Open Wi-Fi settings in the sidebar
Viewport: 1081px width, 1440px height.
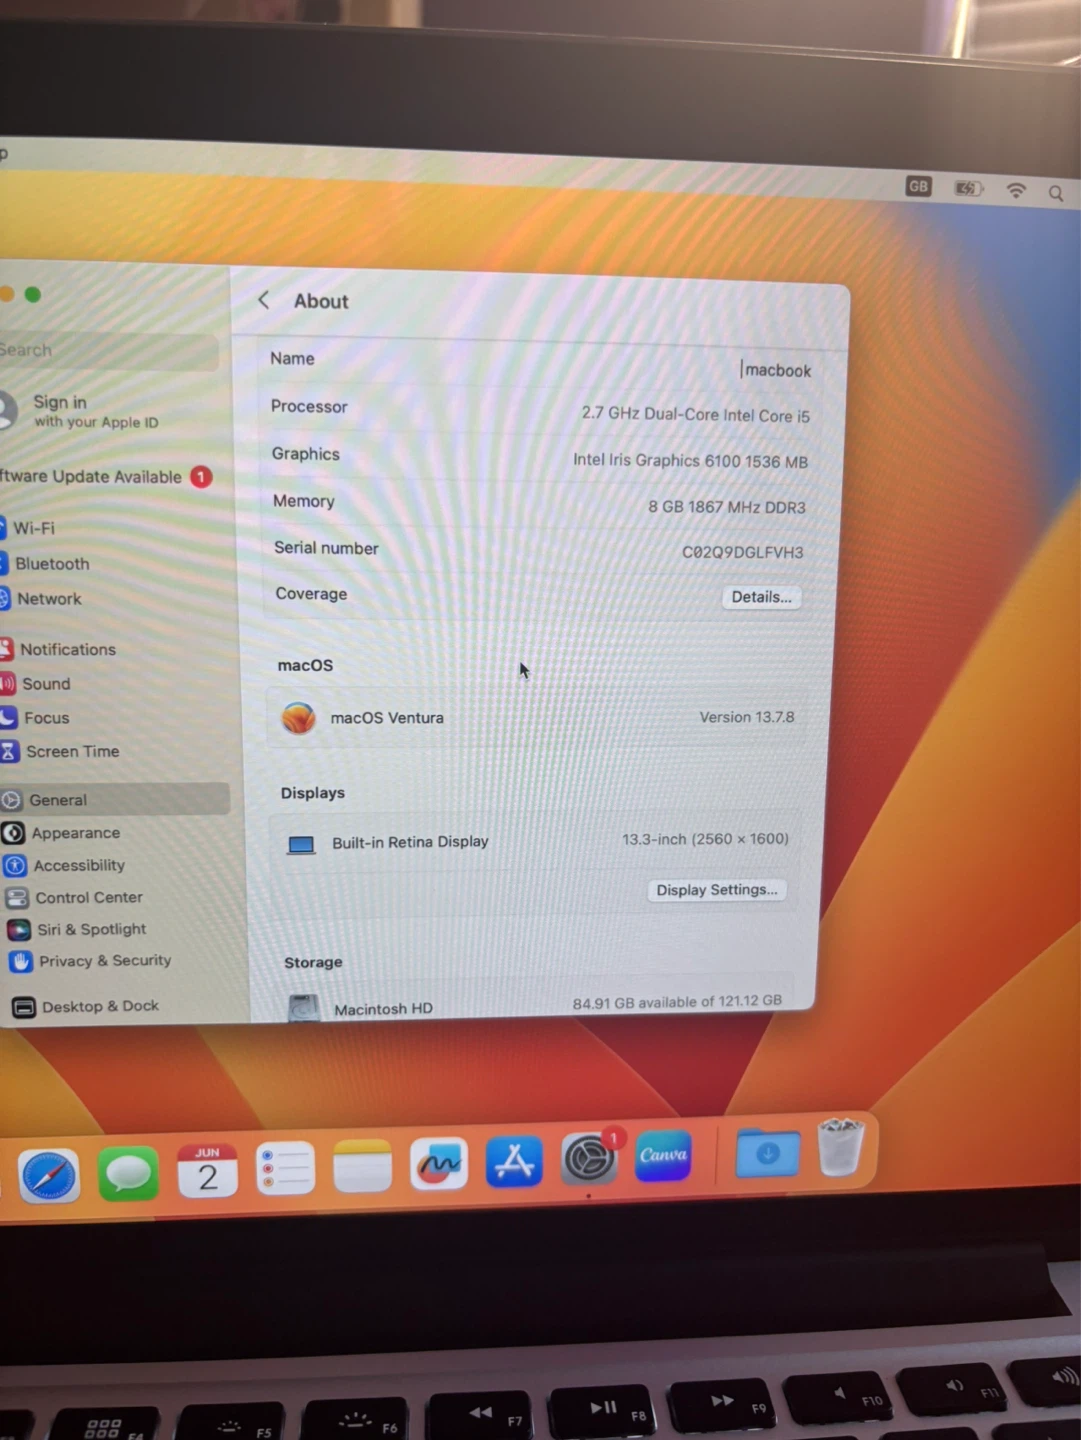(34, 528)
